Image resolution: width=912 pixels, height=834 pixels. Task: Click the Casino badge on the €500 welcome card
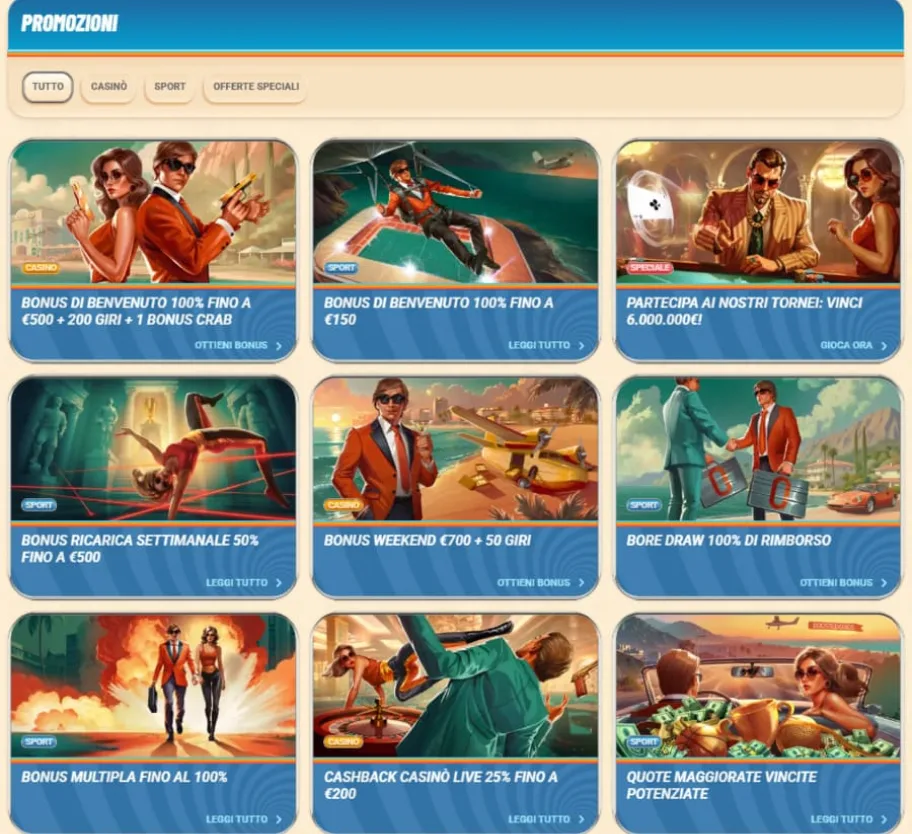coord(41,268)
